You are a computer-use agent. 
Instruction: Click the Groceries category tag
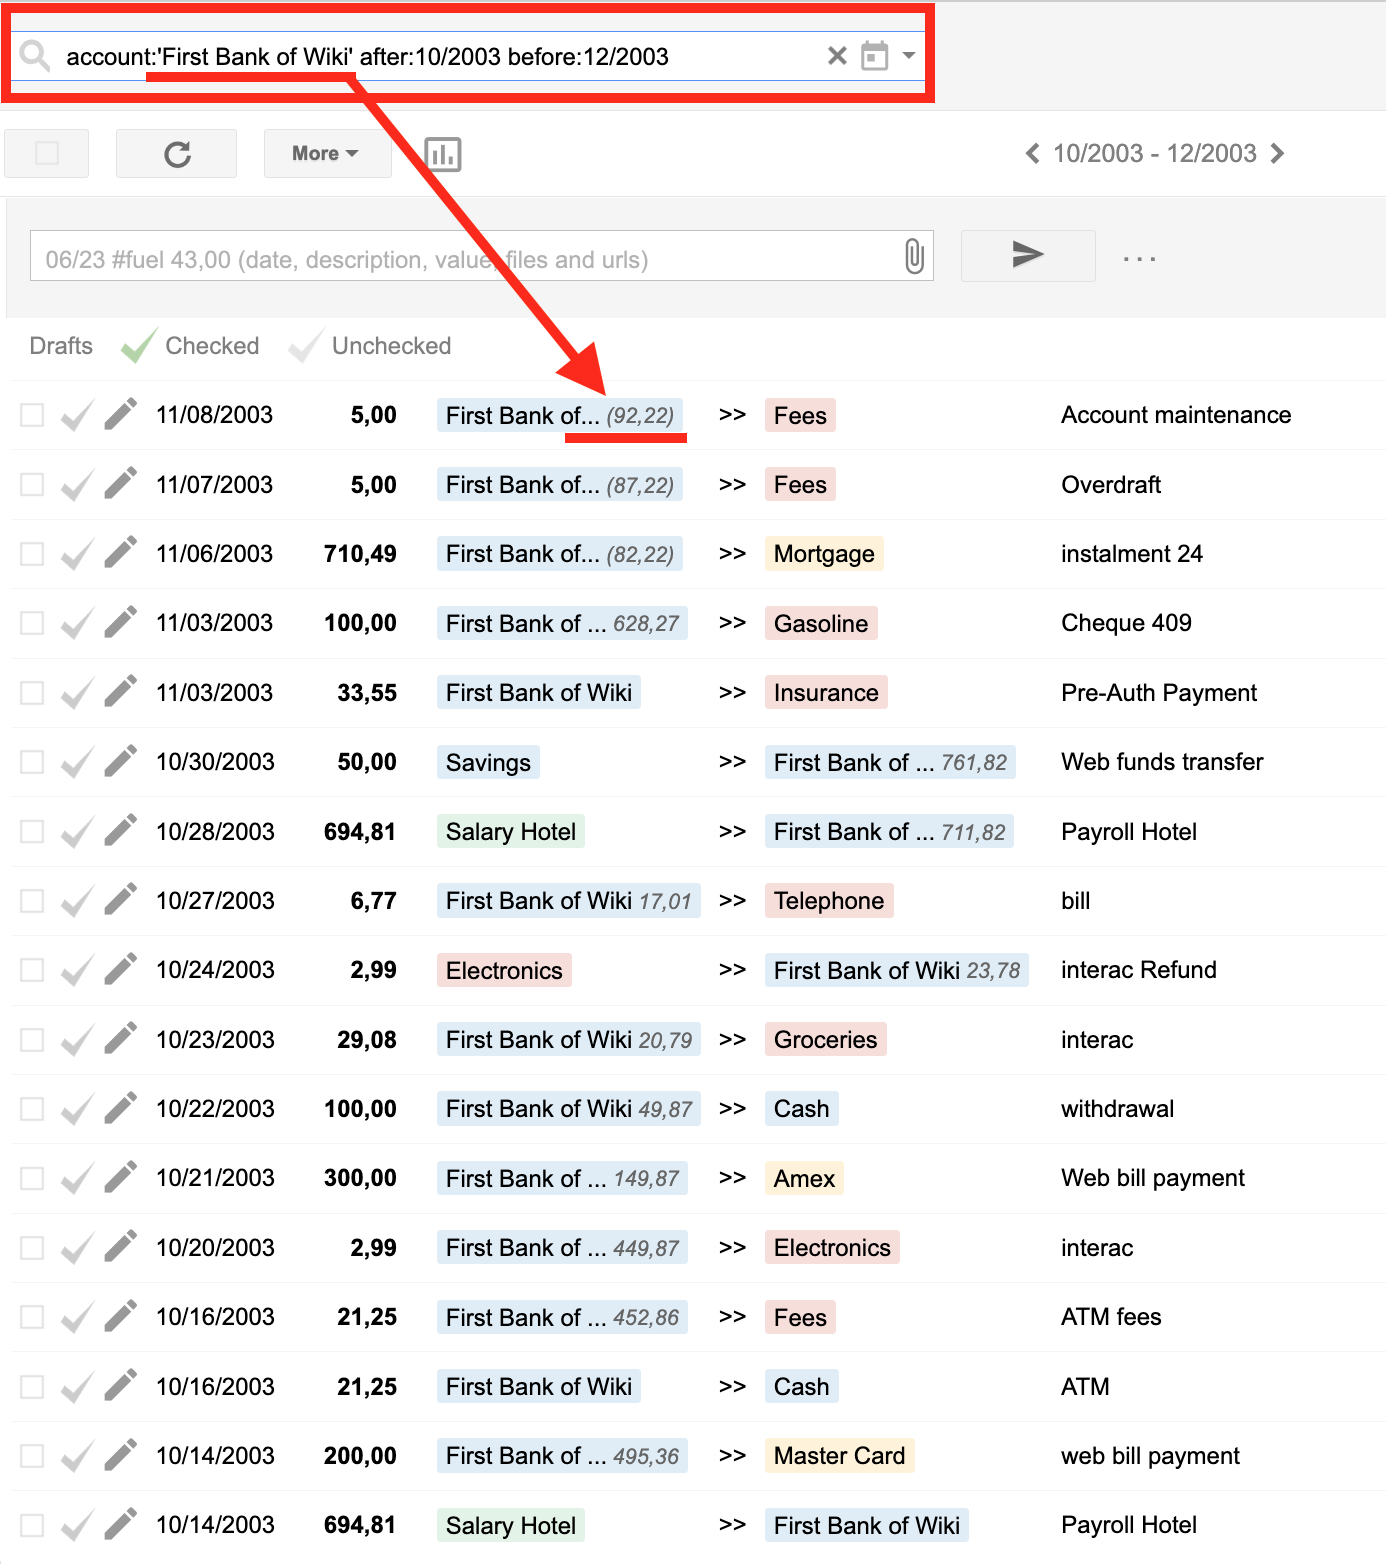[825, 1039]
